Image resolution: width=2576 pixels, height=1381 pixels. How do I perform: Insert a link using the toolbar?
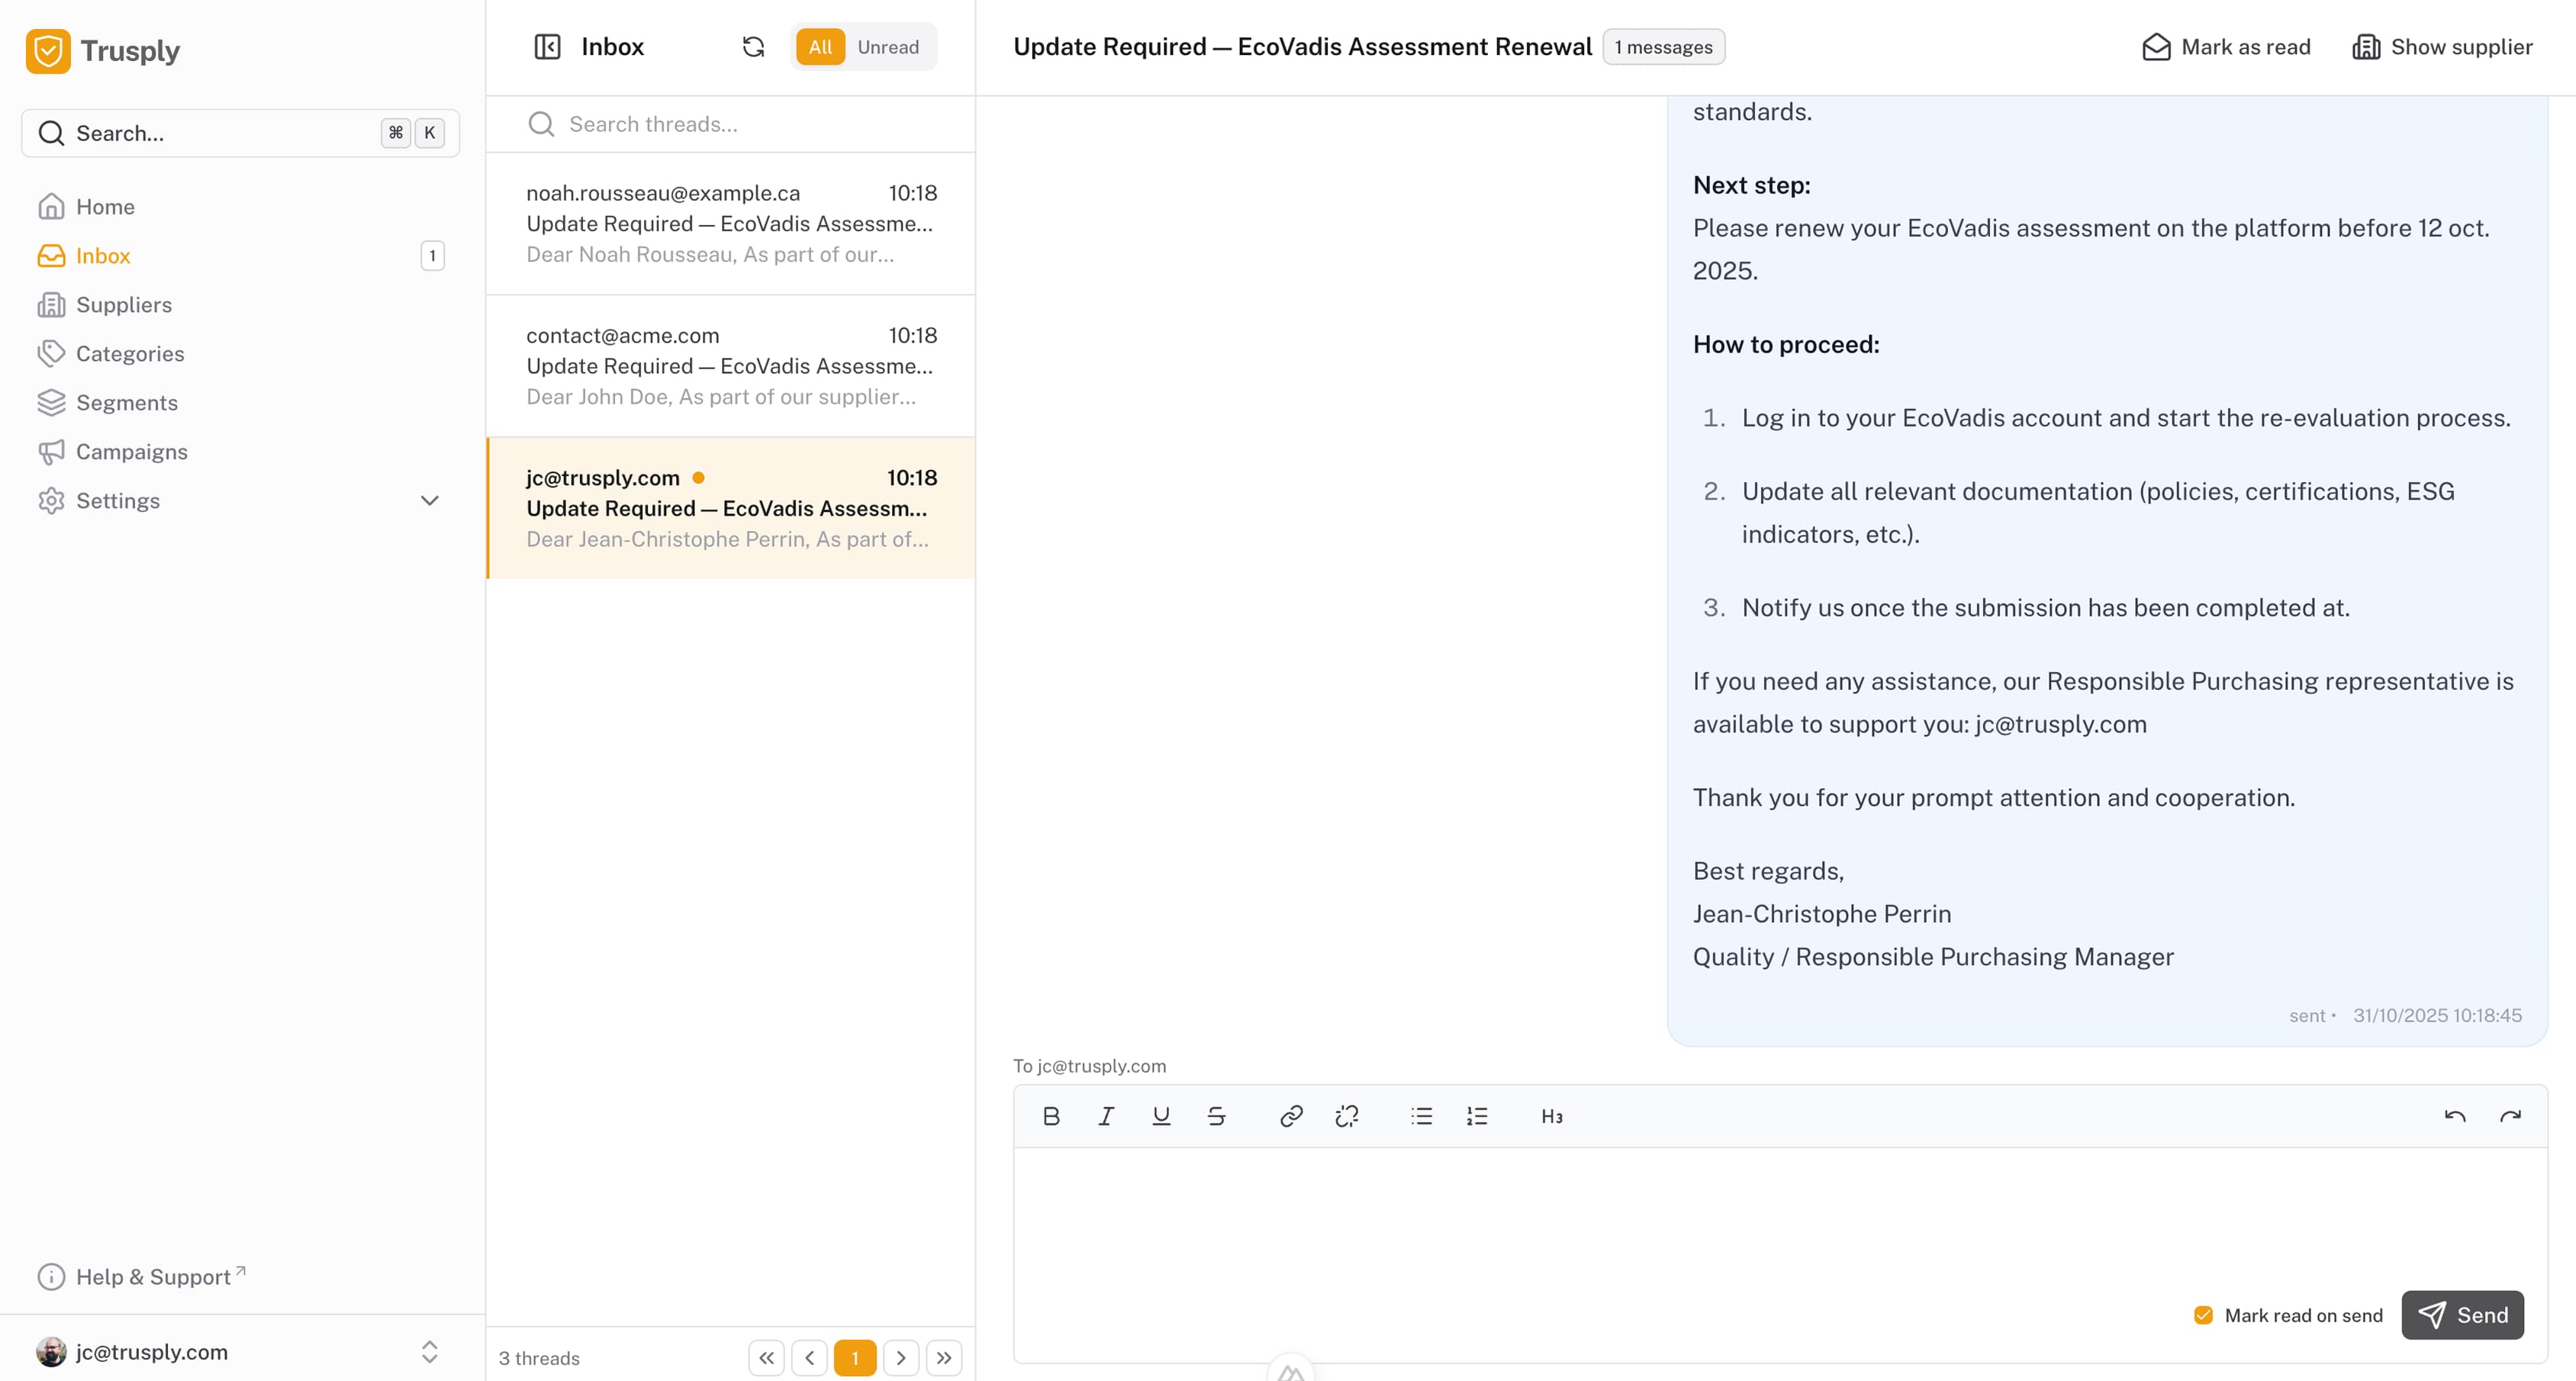coord(1291,1116)
